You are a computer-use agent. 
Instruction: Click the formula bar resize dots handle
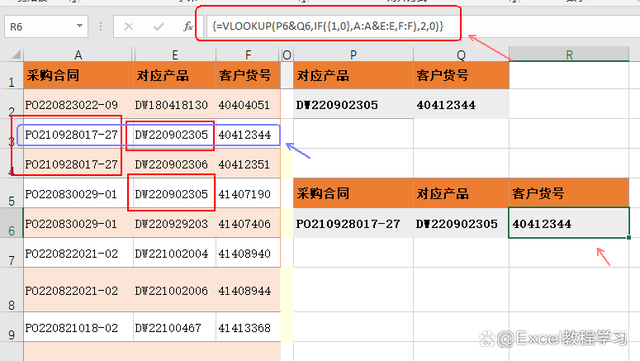[x=100, y=27]
